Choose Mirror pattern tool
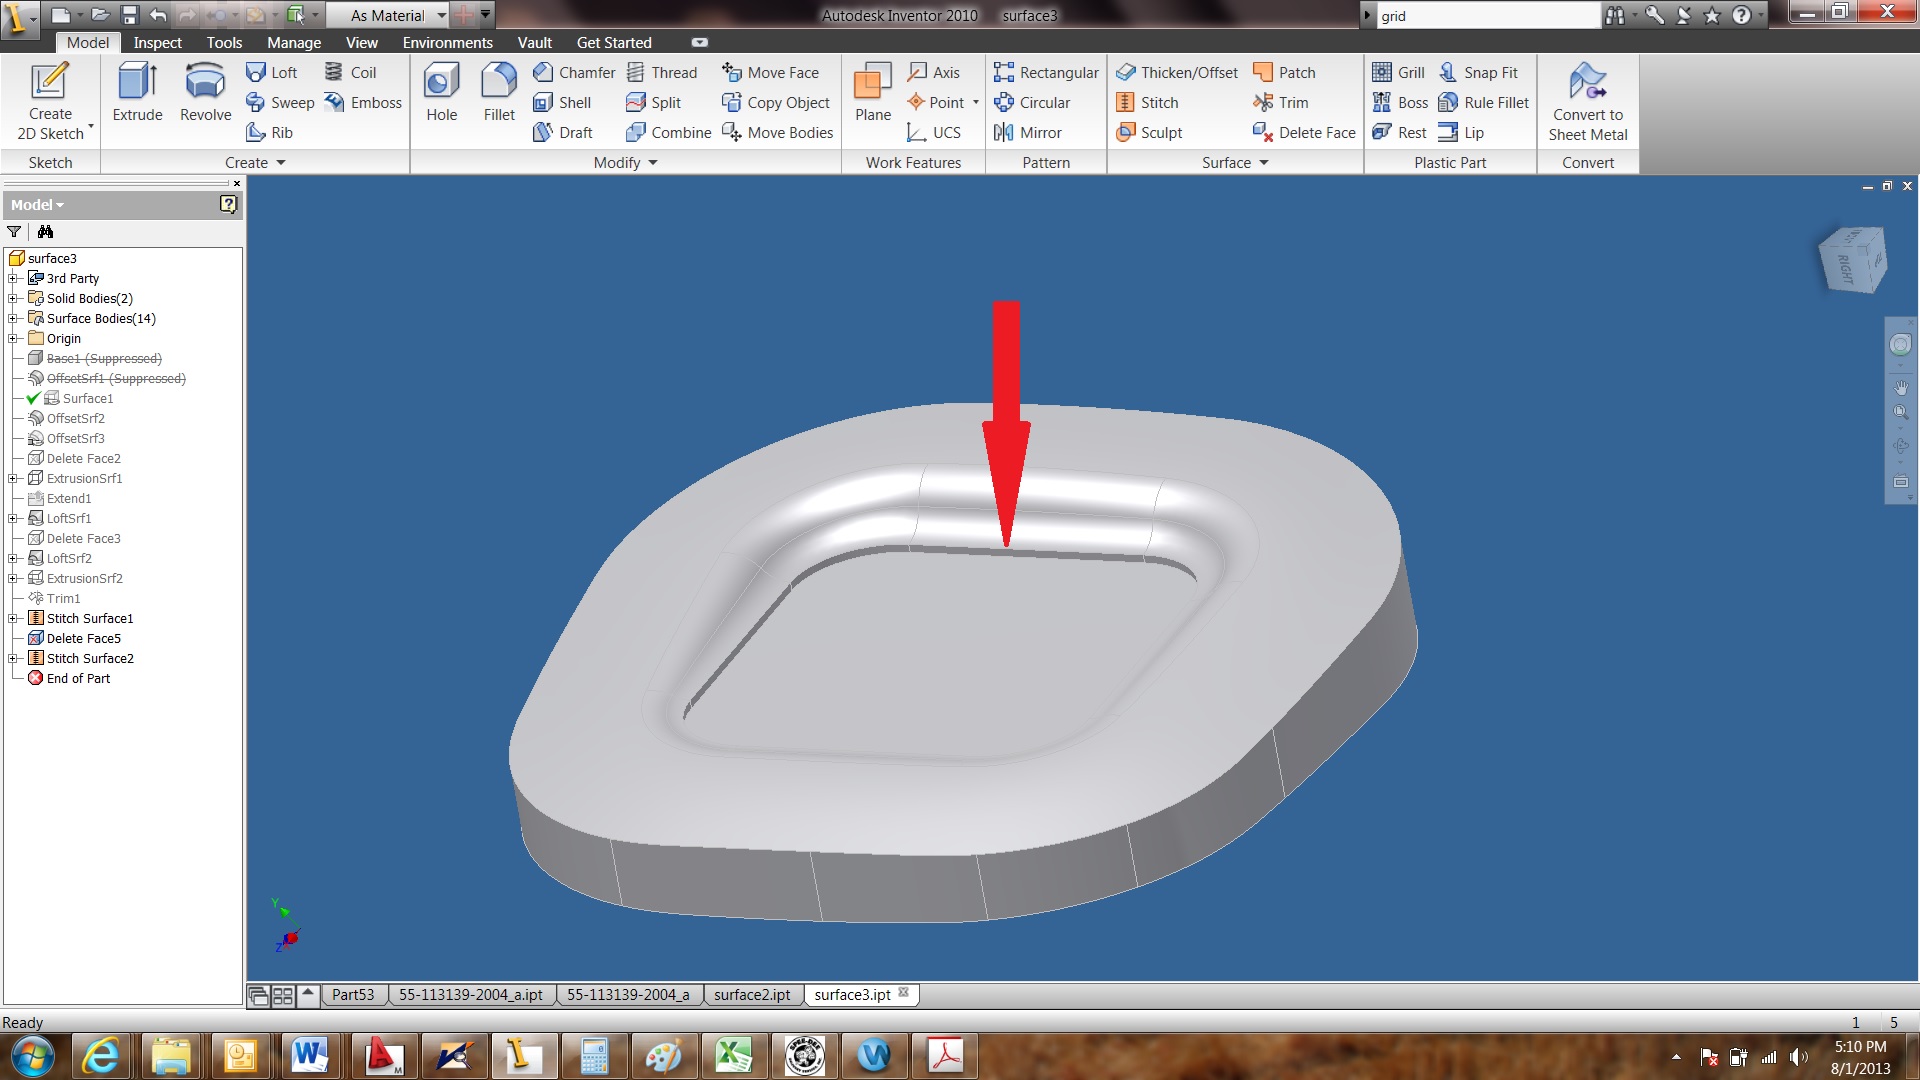Screen dimensions: 1920x1080 click(x=1027, y=132)
